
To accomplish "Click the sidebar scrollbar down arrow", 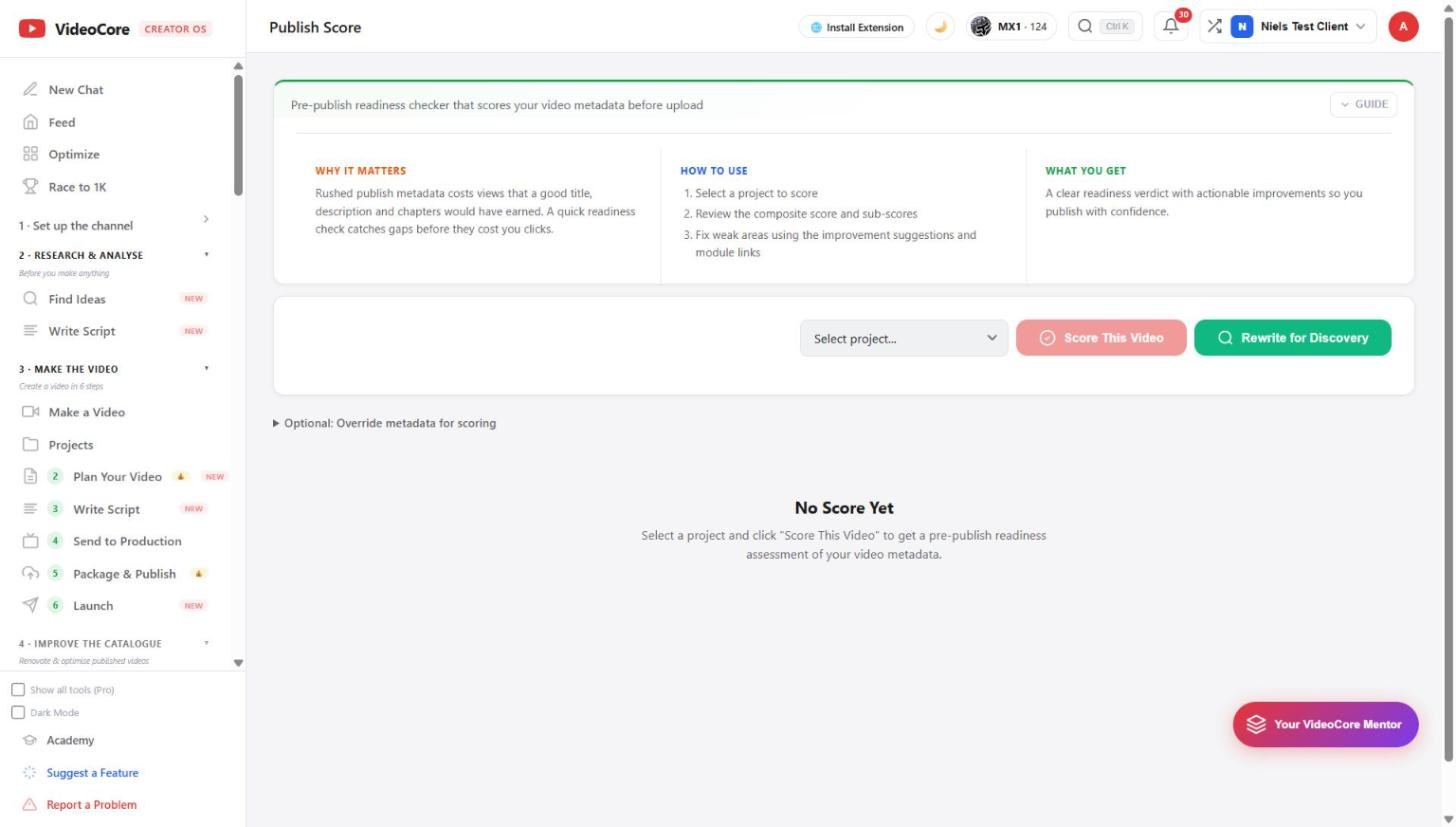I will (x=238, y=663).
